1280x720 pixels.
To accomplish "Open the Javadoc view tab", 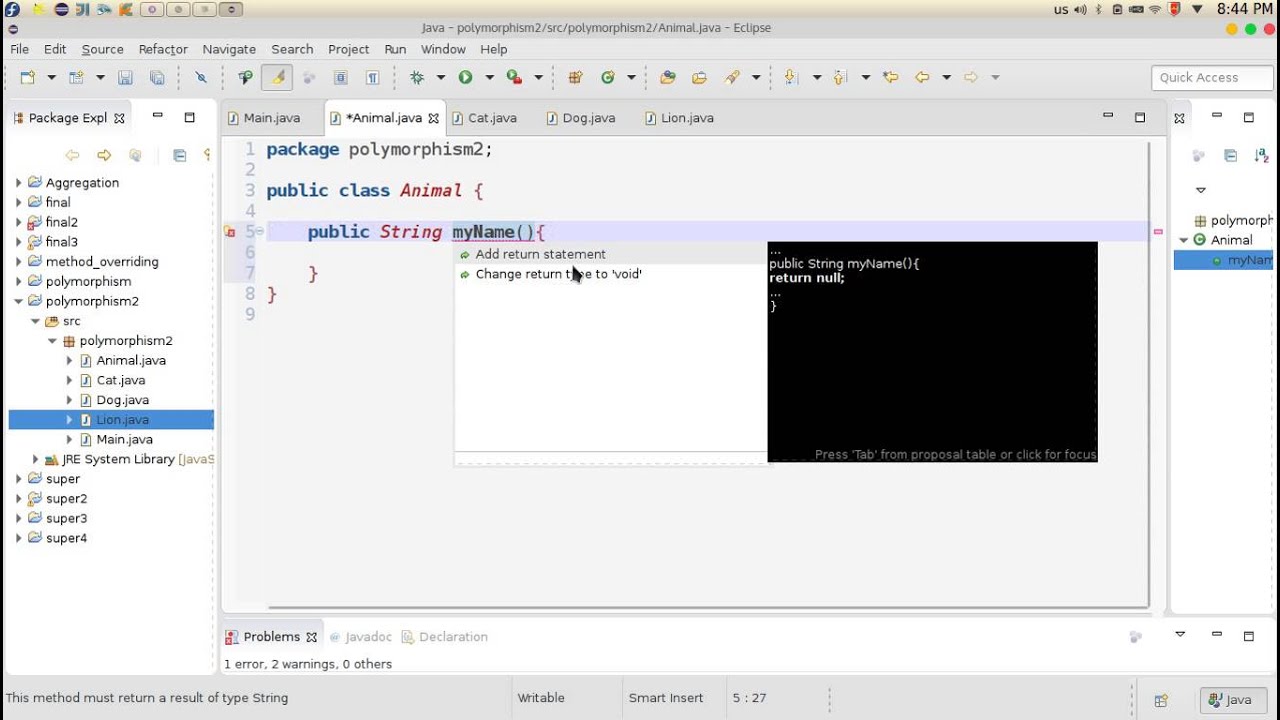I will point(361,637).
